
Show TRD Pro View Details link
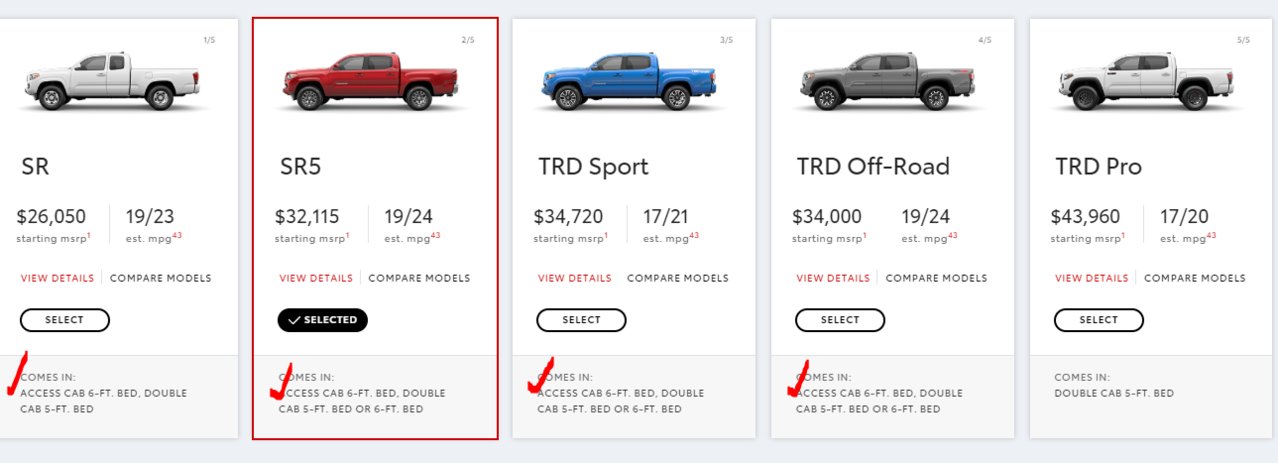click(x=1092, y=278)
